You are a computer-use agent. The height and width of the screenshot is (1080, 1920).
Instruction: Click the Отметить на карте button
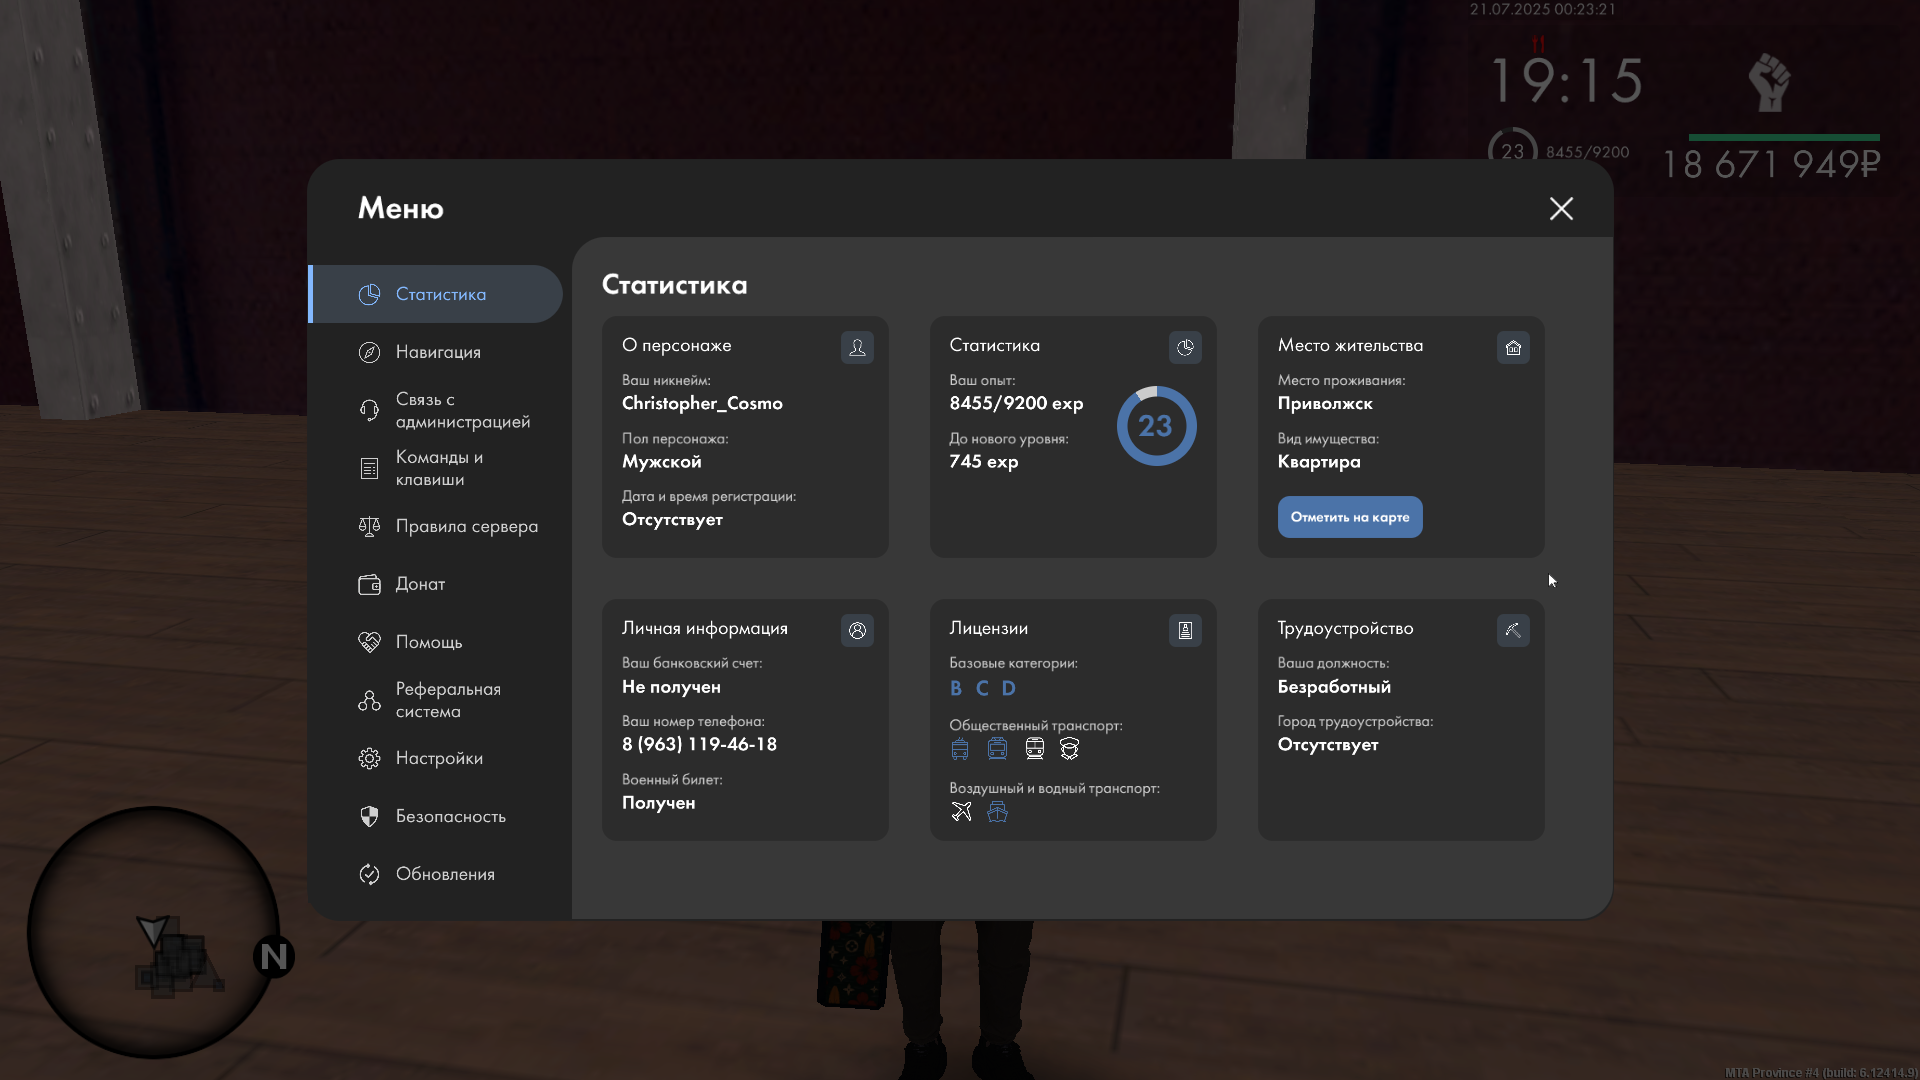[1350, 517]
